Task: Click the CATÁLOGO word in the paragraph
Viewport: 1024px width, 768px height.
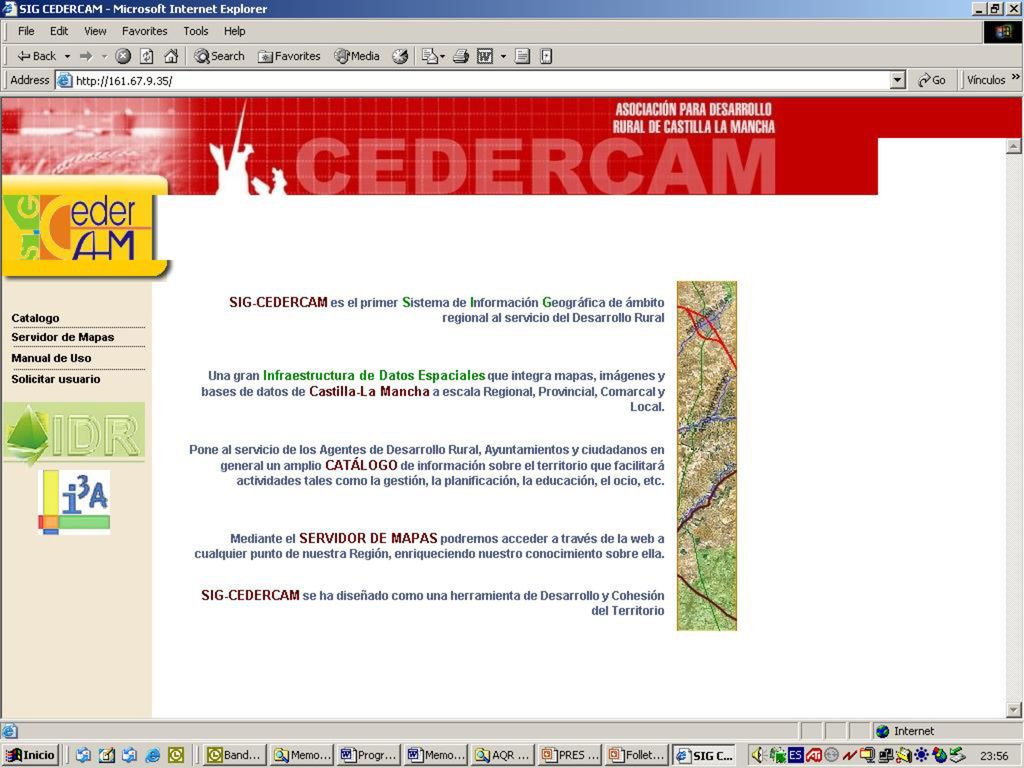Action: pos(361,465)
